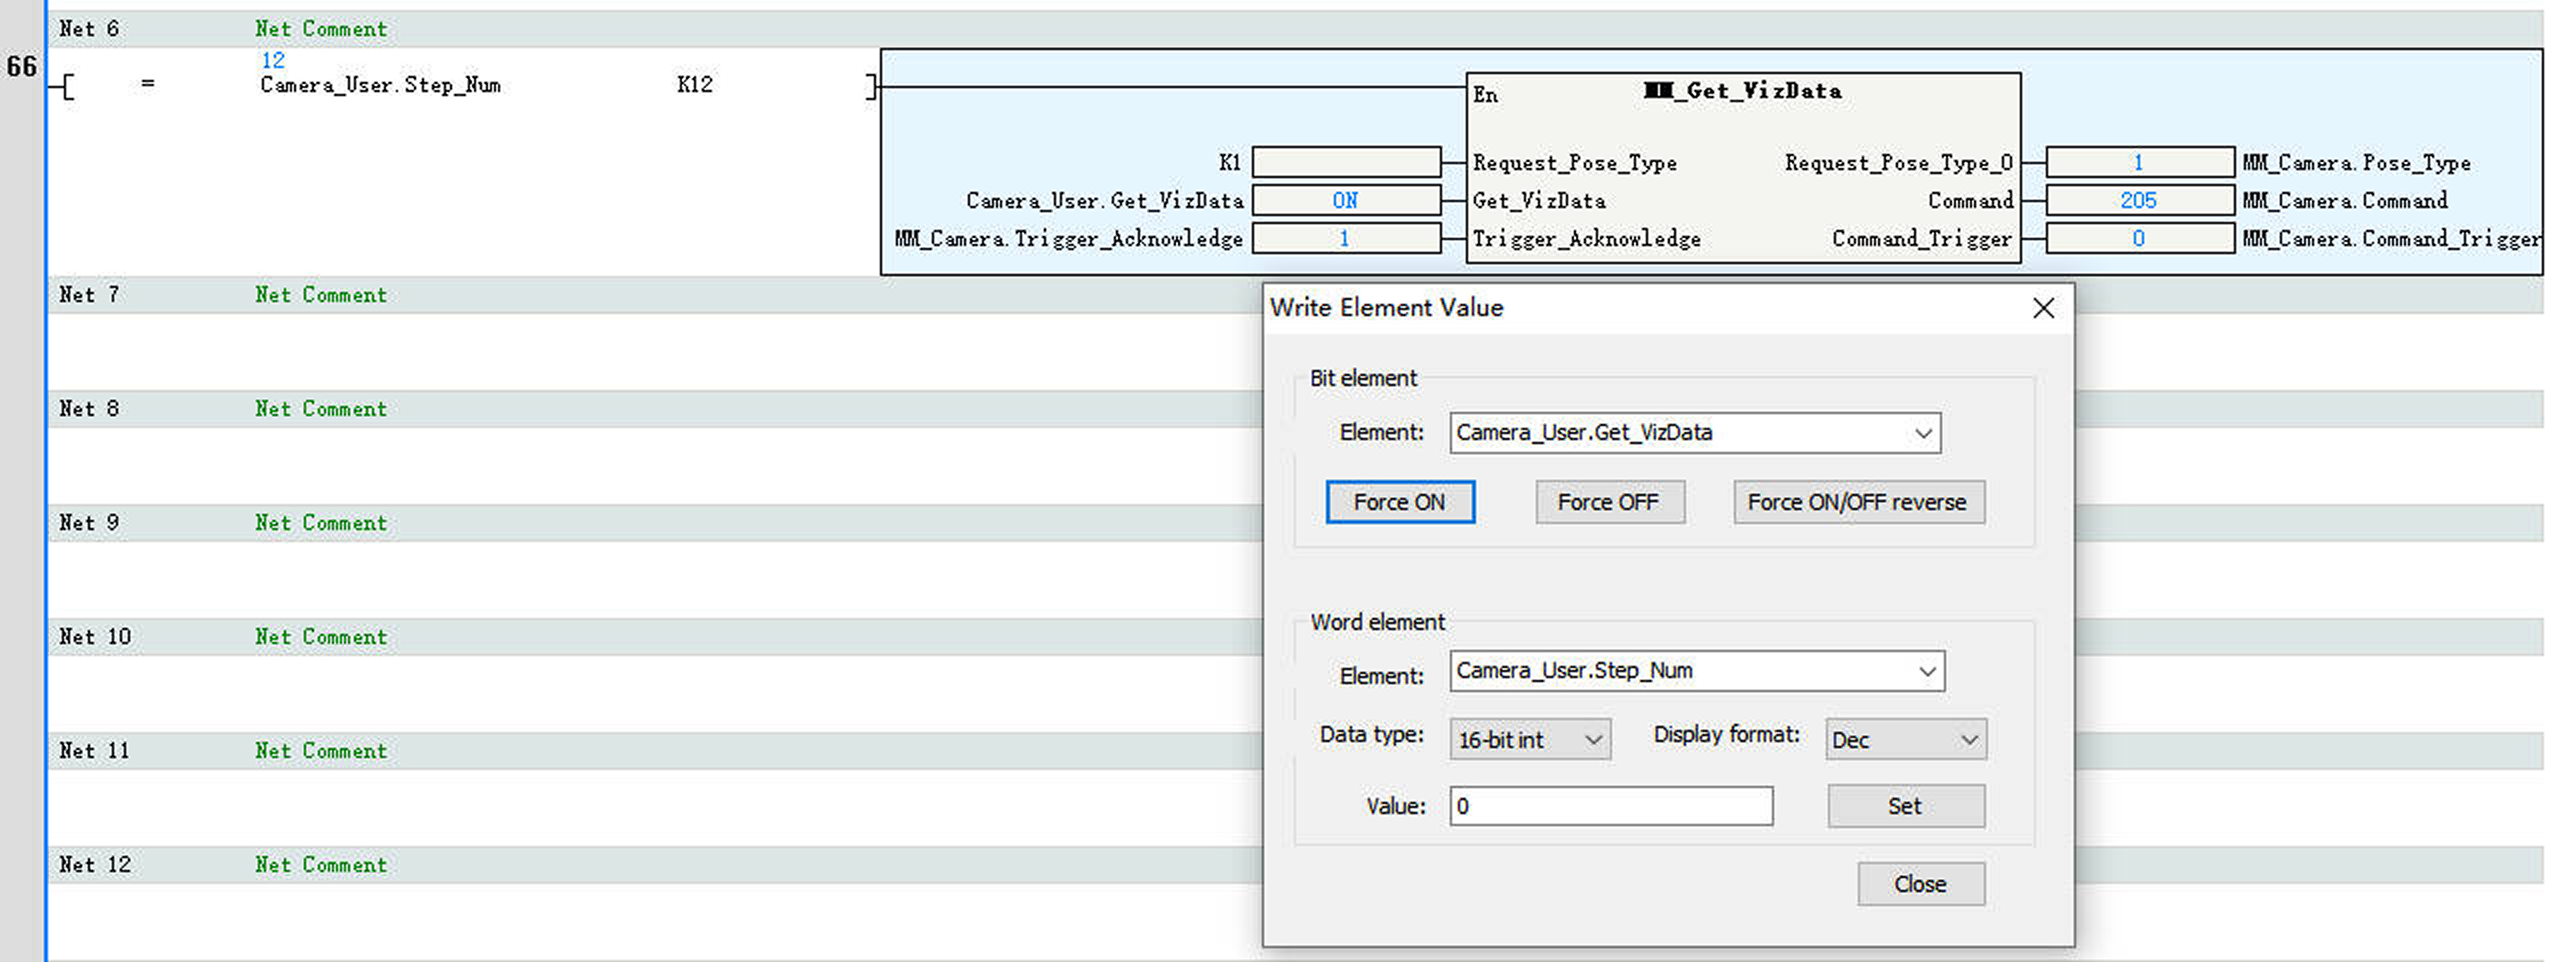The height and width of the screenshot is (962, 2554).
Task: Click the Force ON button
Action: pos(1399,502)
